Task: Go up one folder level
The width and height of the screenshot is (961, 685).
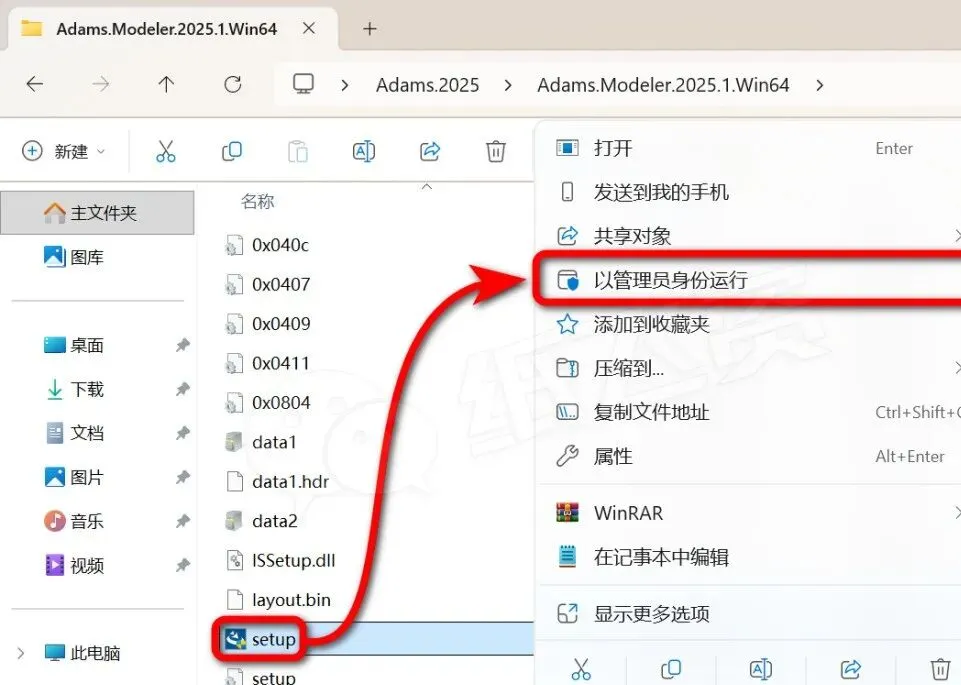Action: click(166, 84)
